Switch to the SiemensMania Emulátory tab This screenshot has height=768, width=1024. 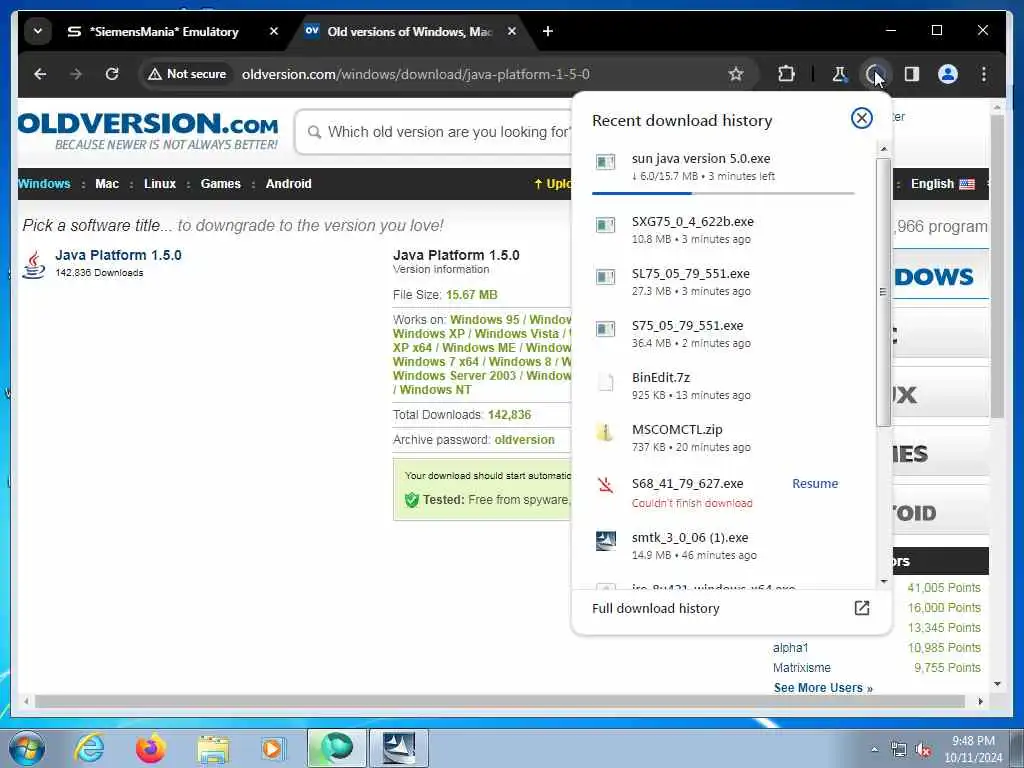(x=165, y=31)
